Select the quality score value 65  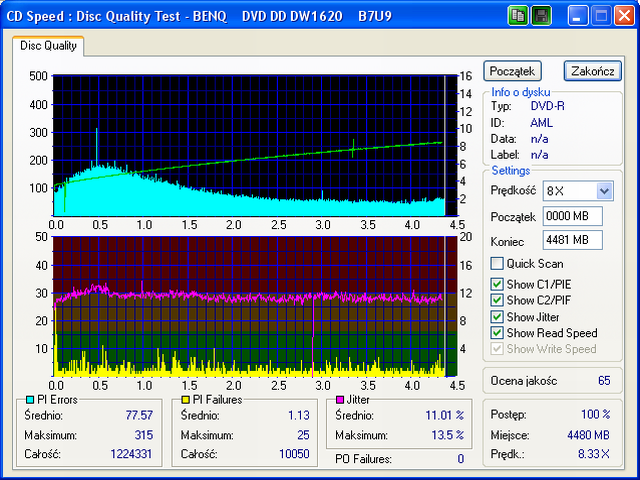[604, 381]
